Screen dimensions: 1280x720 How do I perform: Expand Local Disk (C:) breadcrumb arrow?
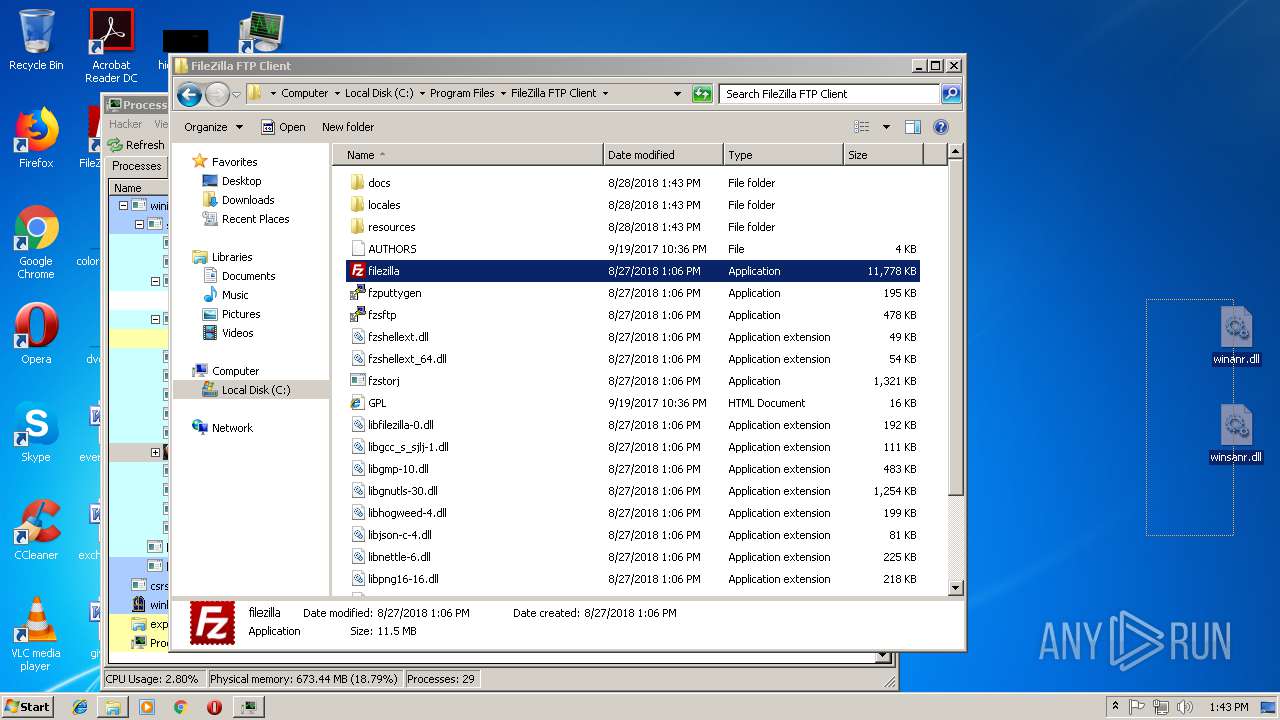tap(422, 93)
